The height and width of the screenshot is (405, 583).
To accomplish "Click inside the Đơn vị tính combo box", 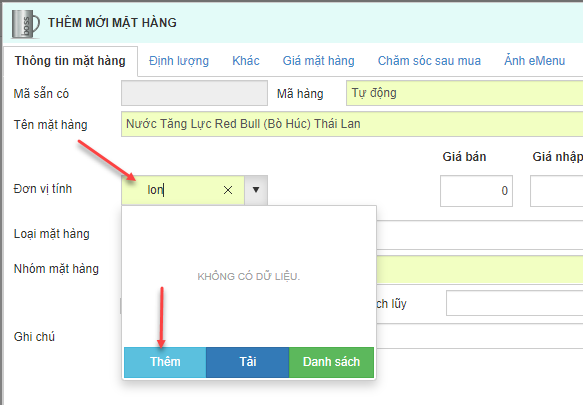I will pyautogui.click(x=183, y=190).
